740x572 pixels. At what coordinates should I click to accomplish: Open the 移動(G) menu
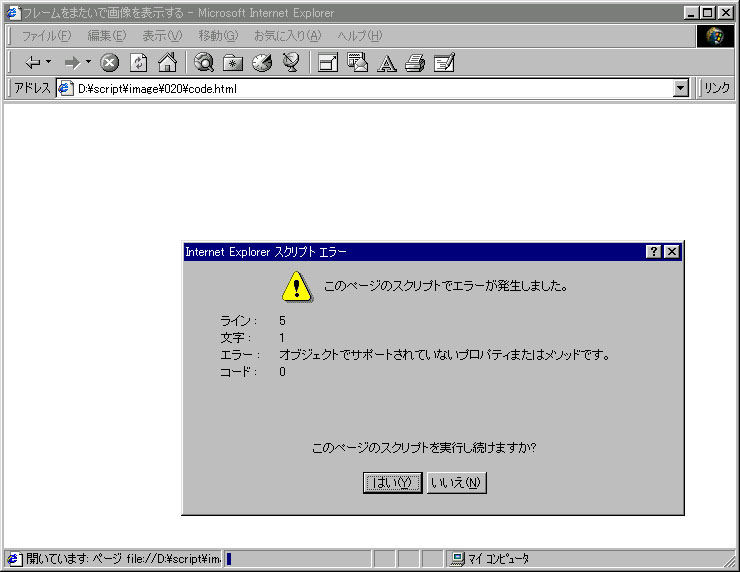218,36
